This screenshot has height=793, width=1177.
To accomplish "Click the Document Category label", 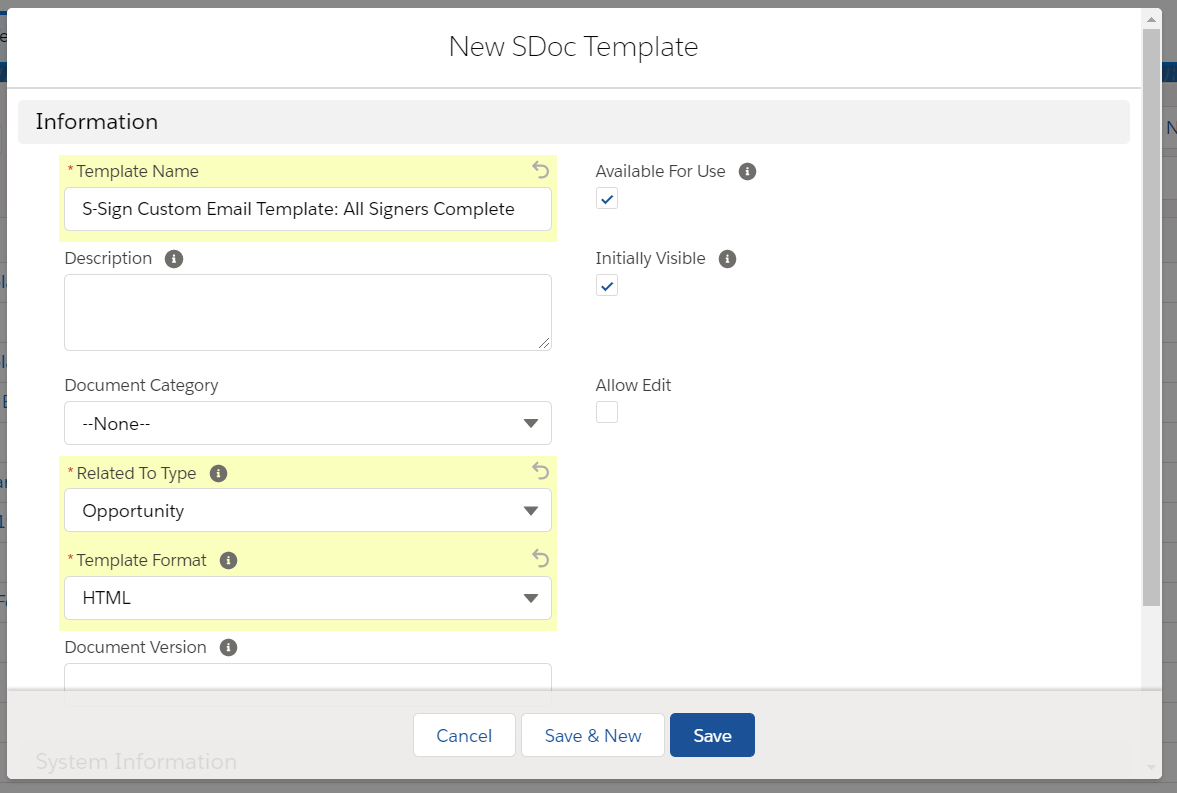I will coord(141,385).
